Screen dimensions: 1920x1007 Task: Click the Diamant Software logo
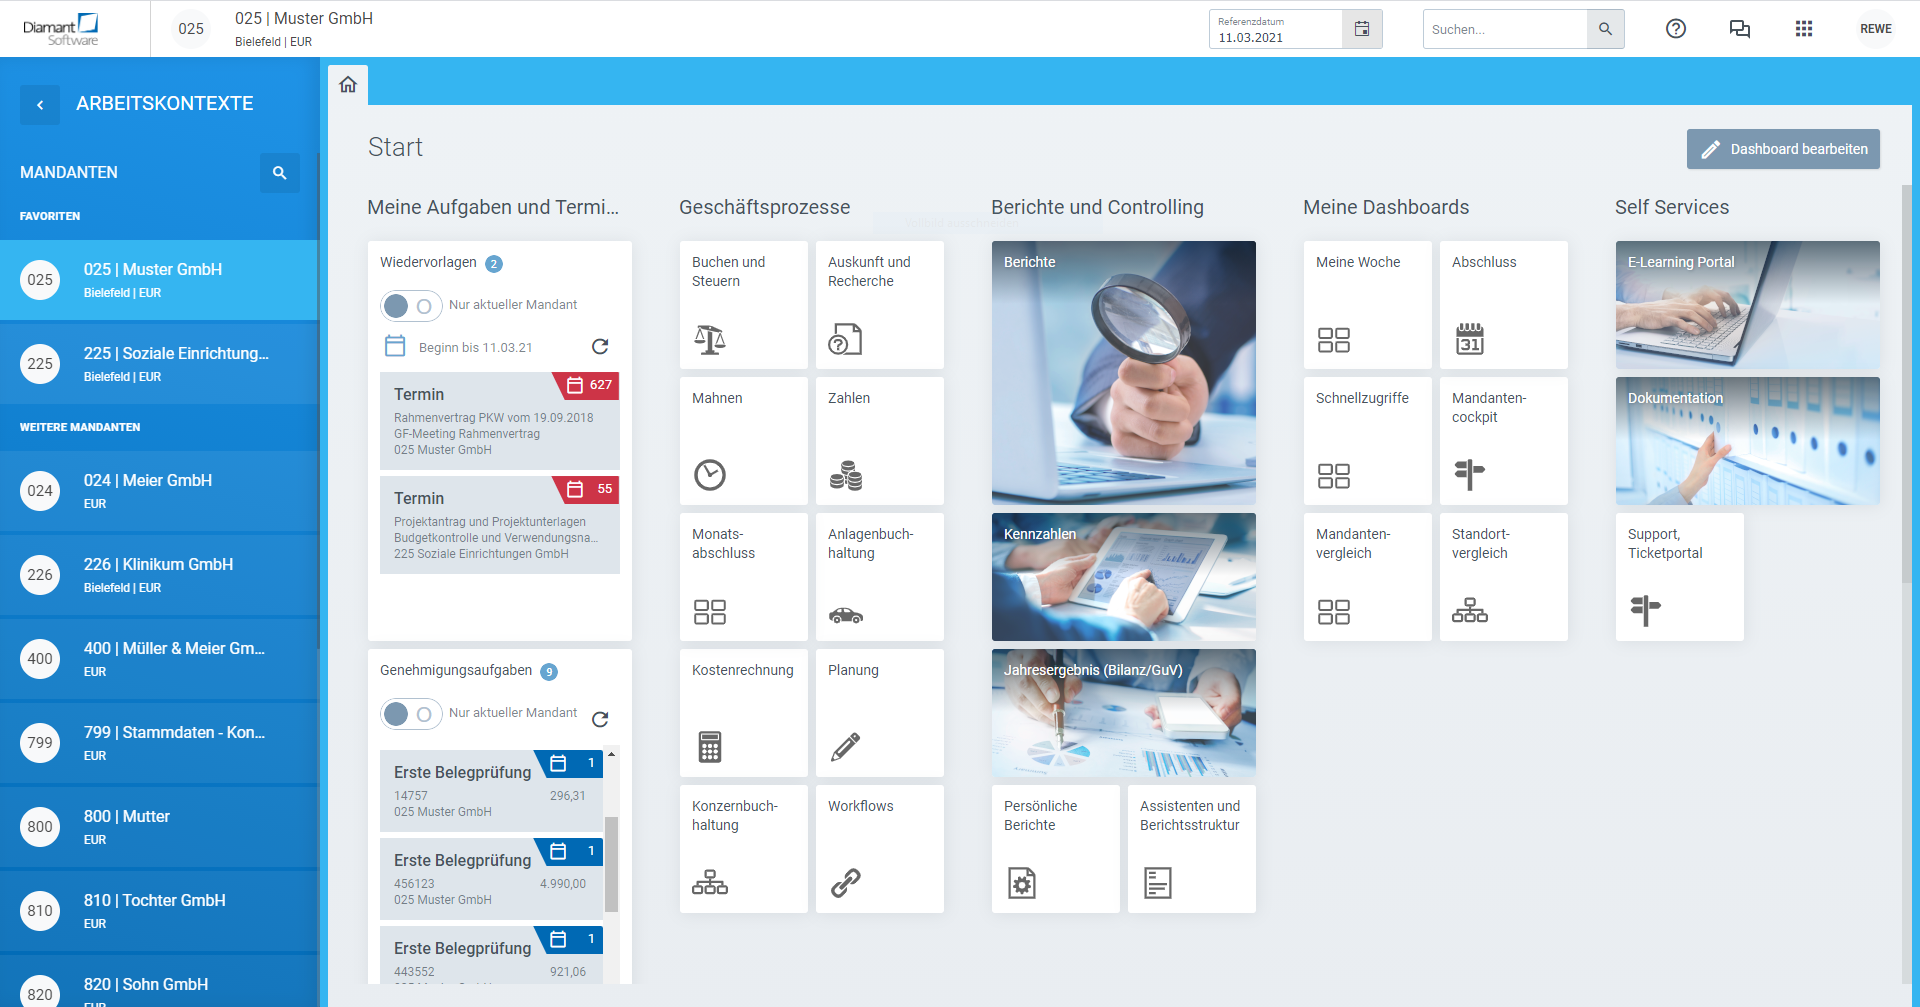(61, 29)
